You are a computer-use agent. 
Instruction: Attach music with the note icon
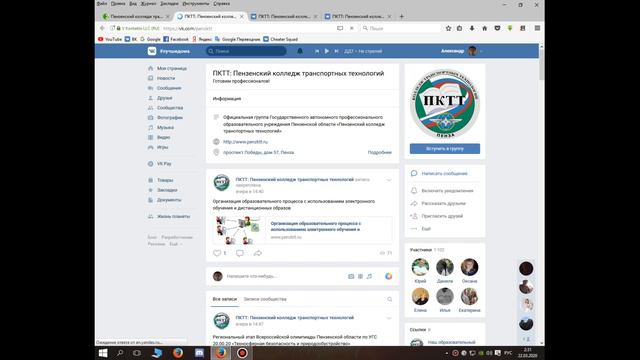point(369,276)
